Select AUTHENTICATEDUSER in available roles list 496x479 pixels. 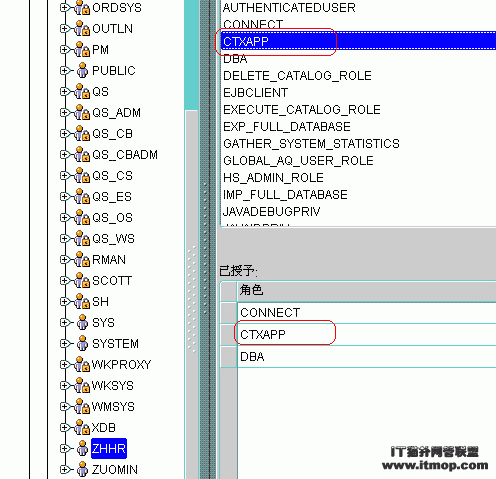point(289,8)
